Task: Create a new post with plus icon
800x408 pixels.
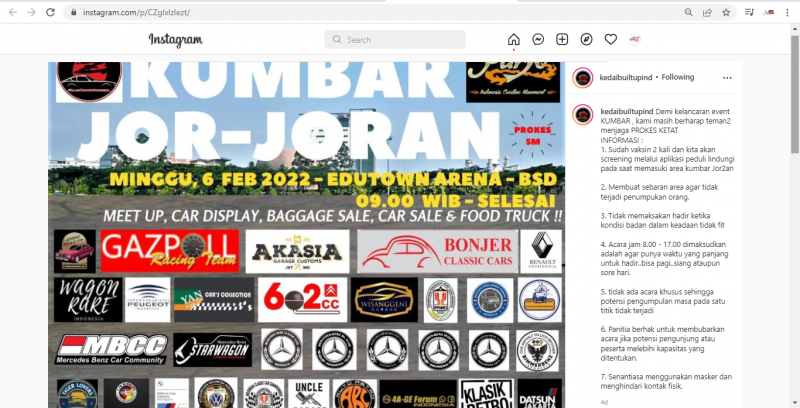Action: (562, 39)
